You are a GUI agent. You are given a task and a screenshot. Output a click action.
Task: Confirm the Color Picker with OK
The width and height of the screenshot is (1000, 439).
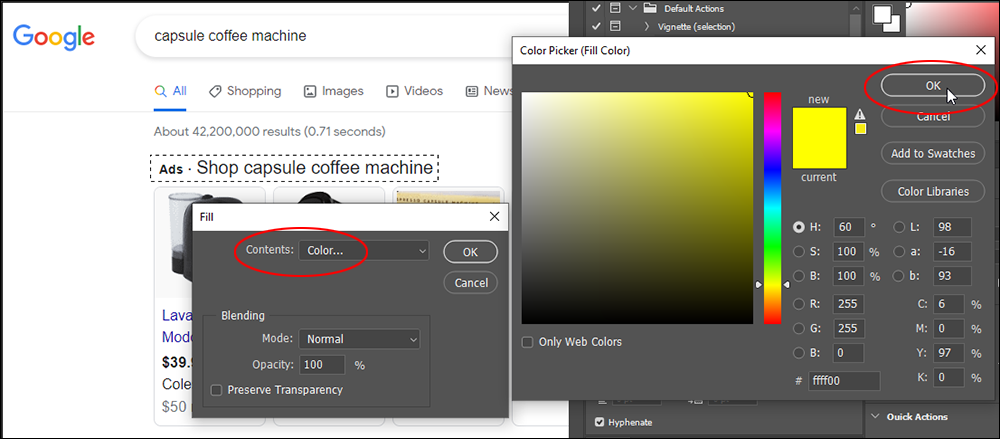933,86
